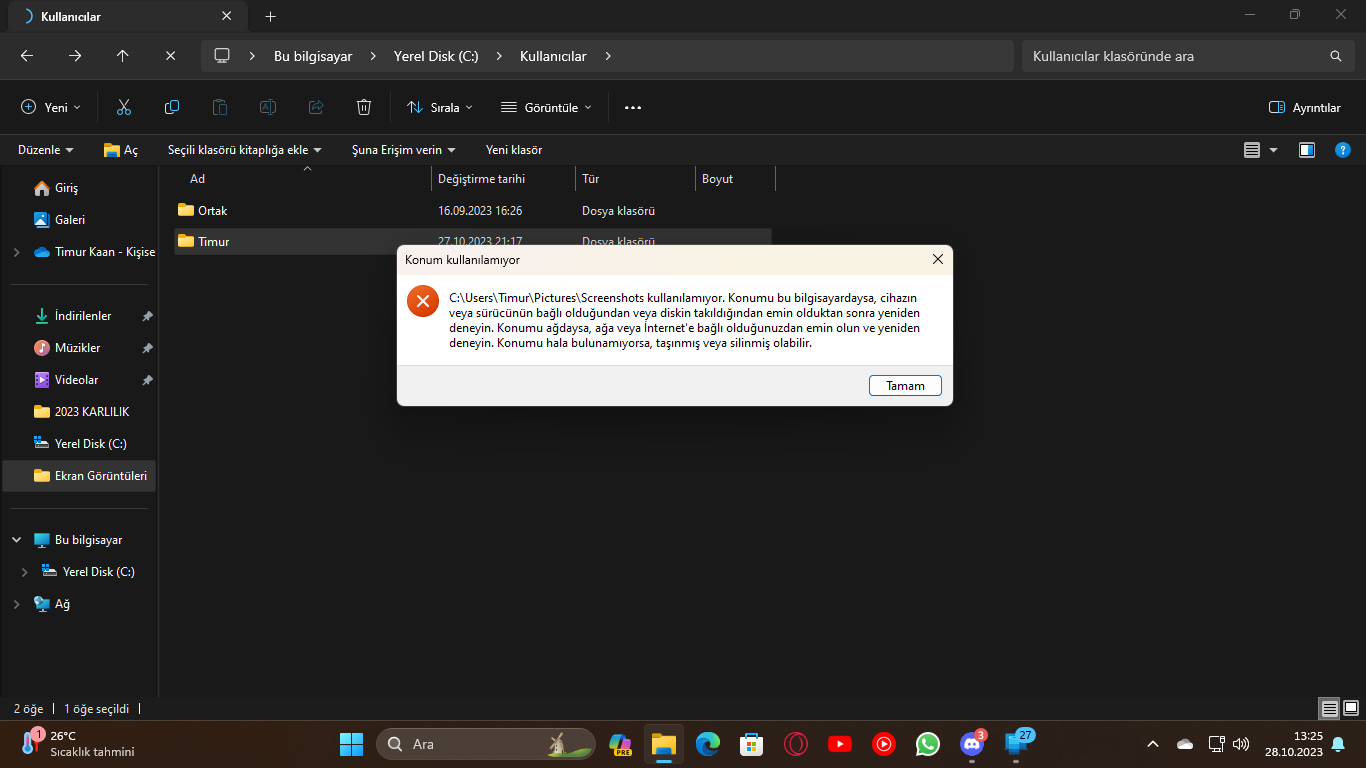Screen dimensions: 1366x768
Task: Click the computer icon in the address bar
Action: tap(222, 56)
